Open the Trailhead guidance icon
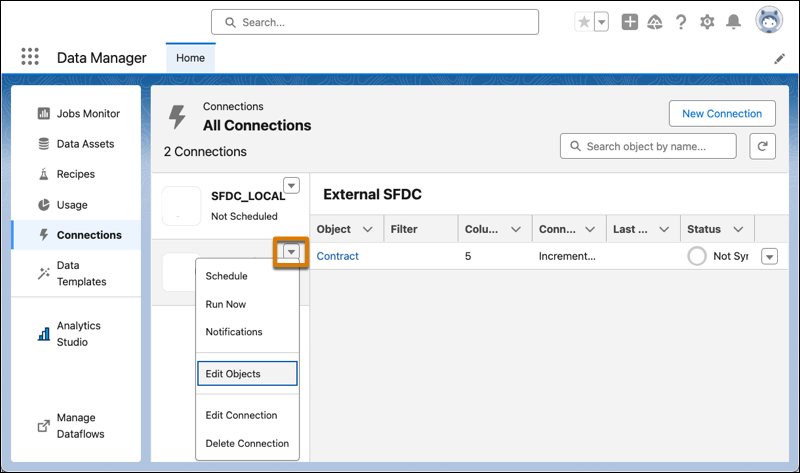Screen dimensions: 800x473 point(655,22)
